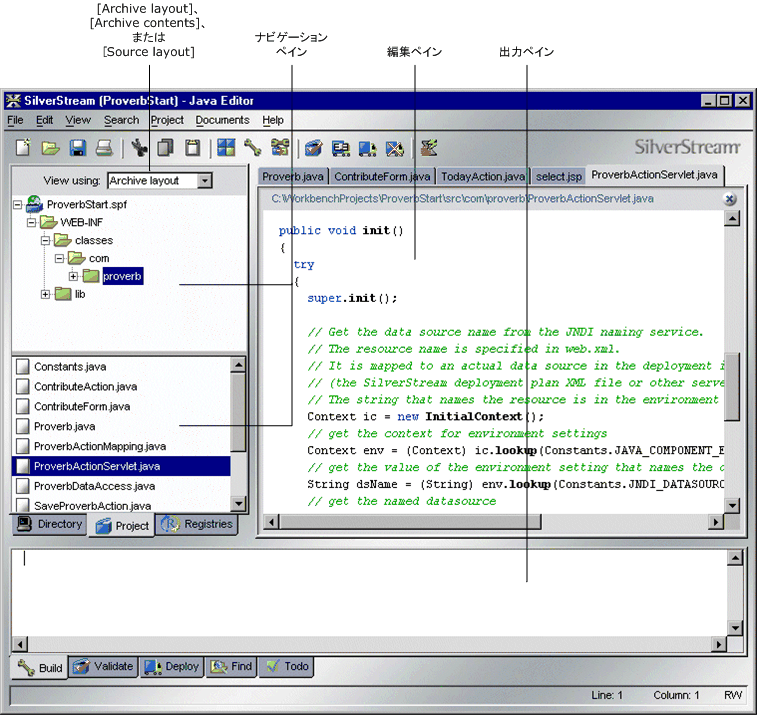Open the Help menu
This screenshot has height=715, width=757.
(x=273, y=120)
